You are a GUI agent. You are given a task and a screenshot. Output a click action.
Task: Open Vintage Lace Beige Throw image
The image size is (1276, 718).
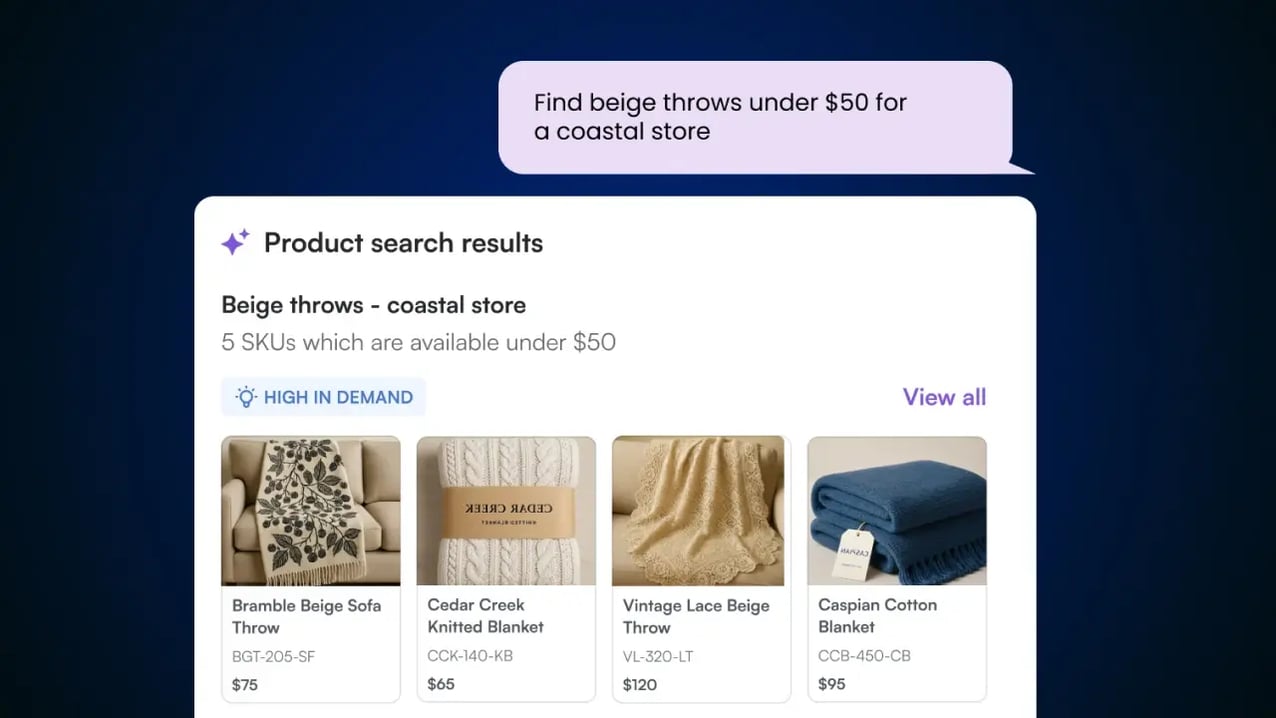[x=701, y=510]
